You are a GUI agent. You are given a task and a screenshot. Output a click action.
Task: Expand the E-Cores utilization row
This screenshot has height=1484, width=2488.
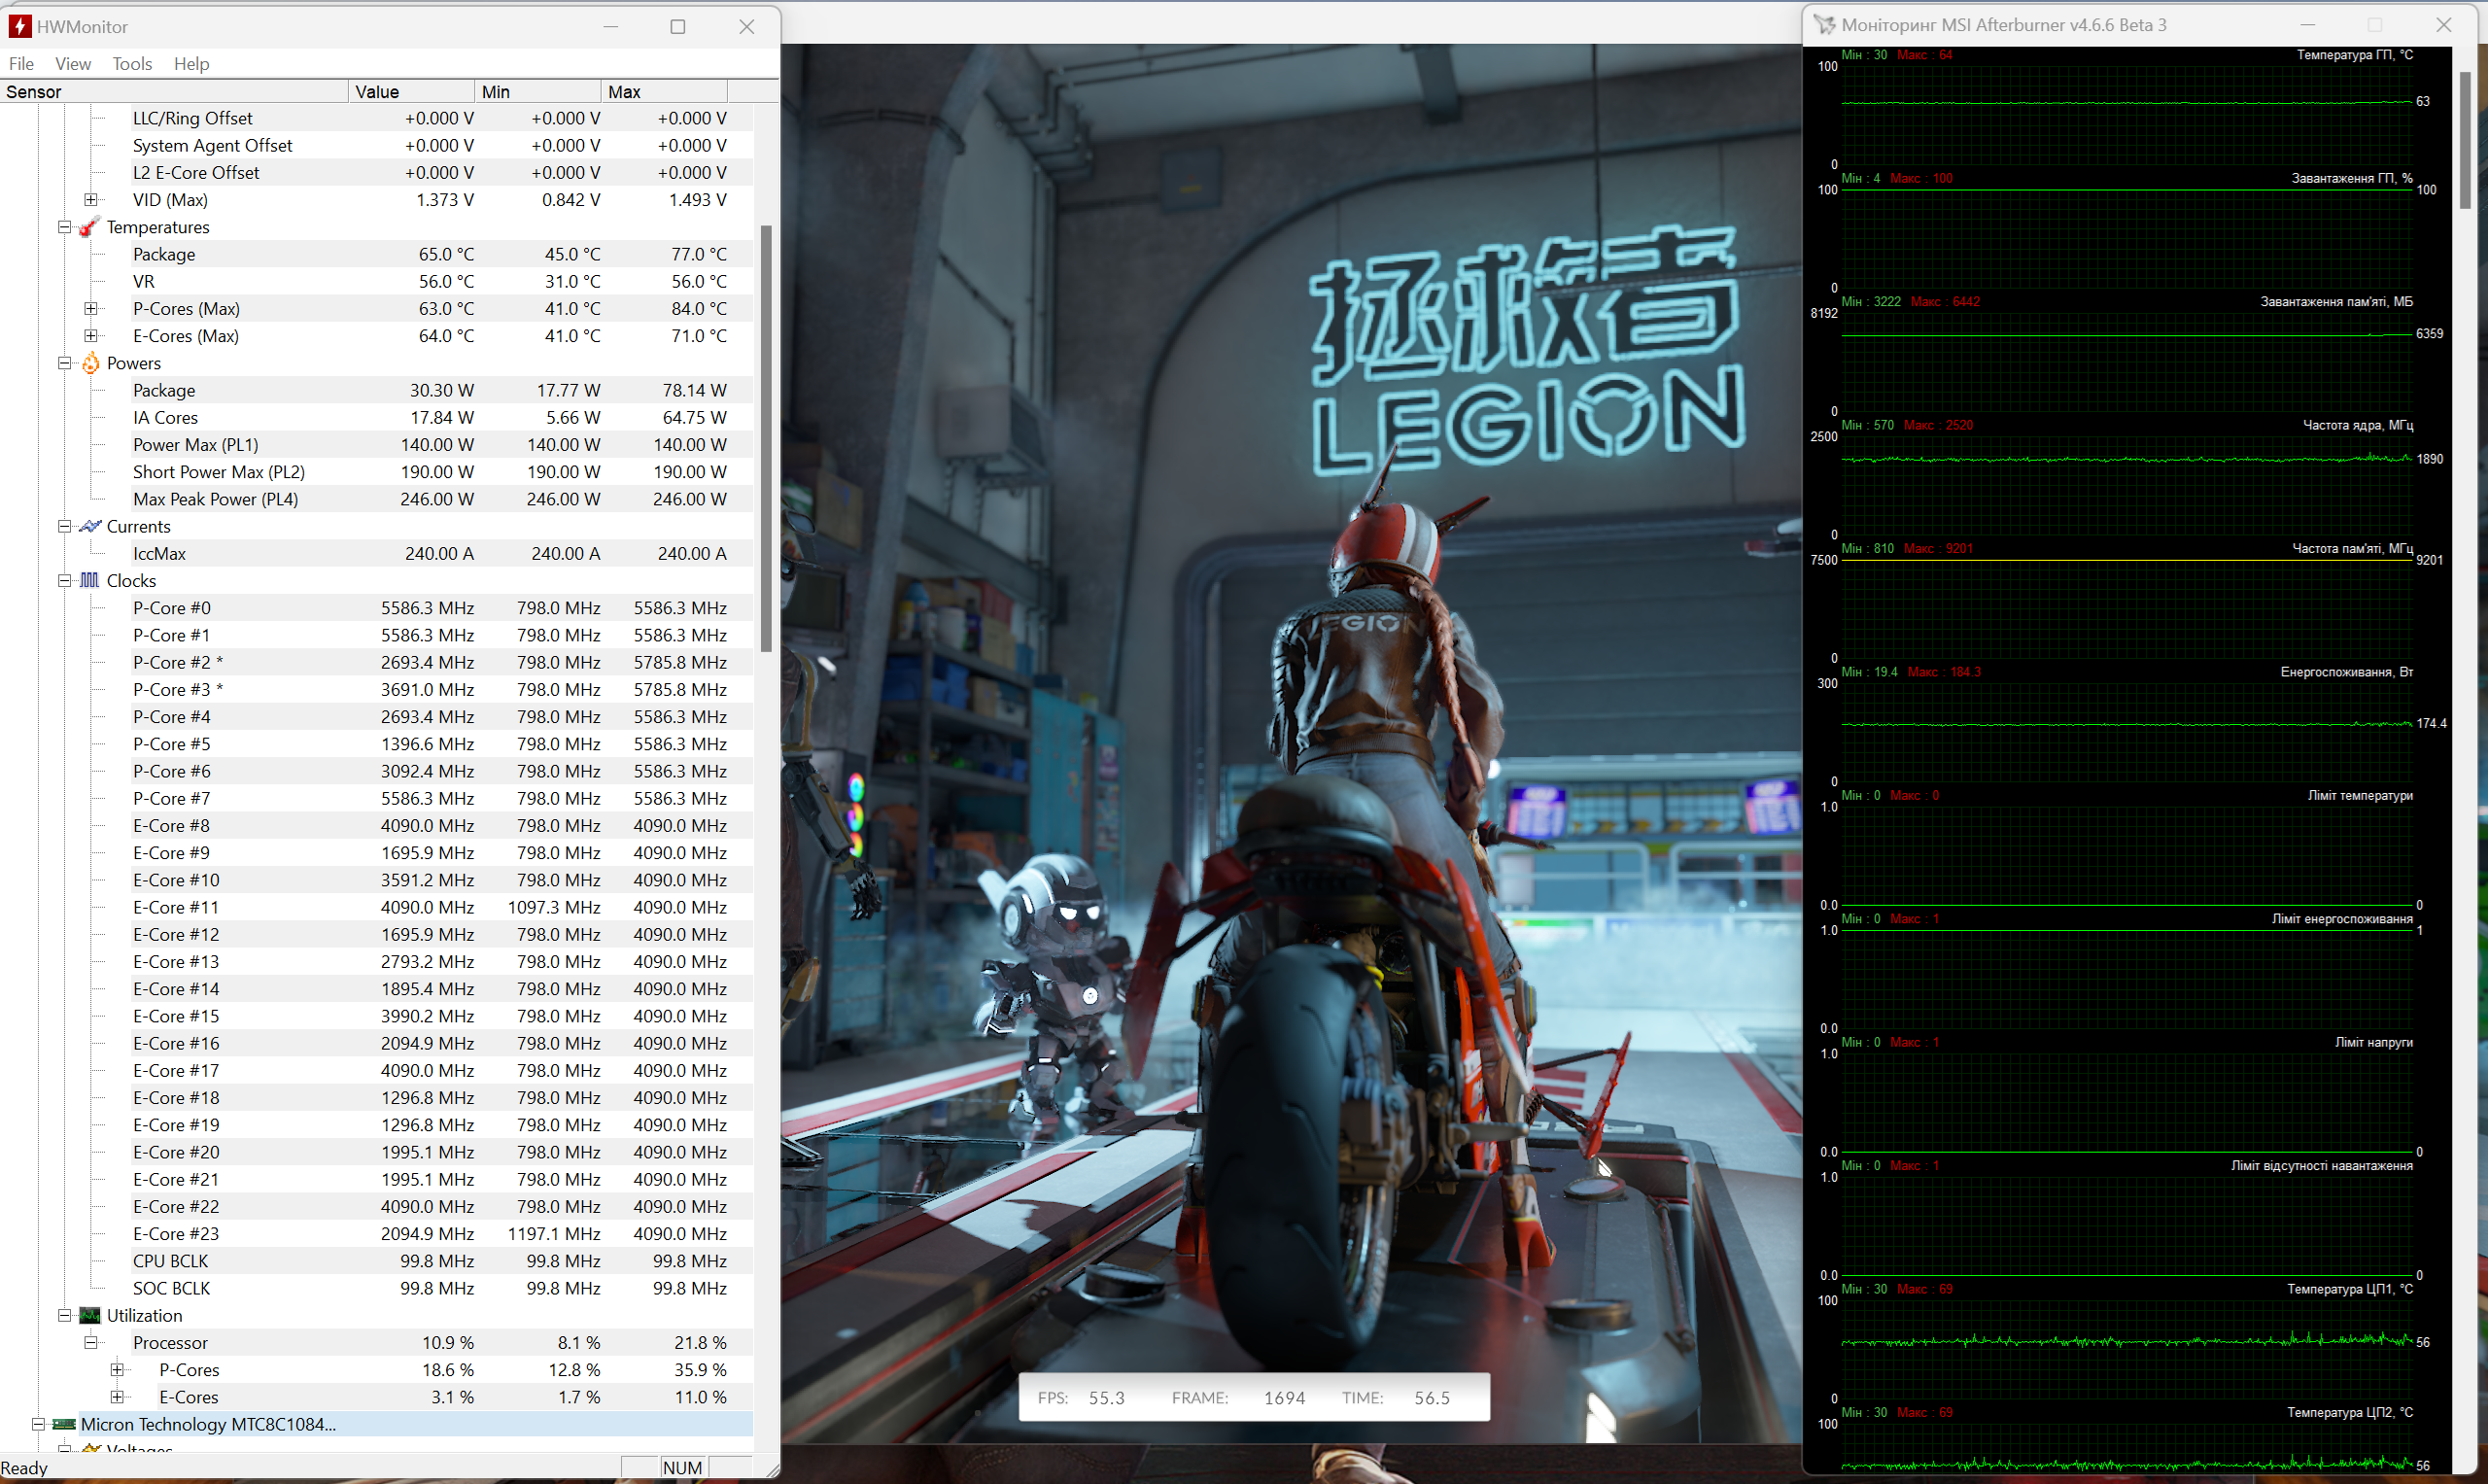tap(117, 1397)
